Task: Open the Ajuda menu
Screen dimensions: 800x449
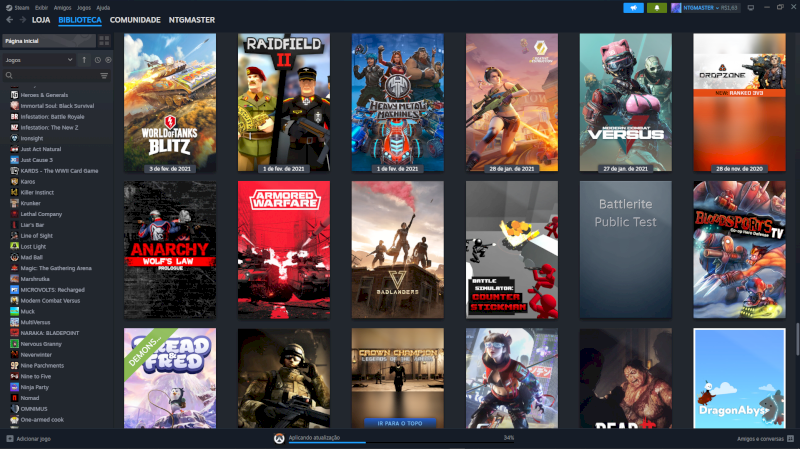Action: (x=103, y=8)
